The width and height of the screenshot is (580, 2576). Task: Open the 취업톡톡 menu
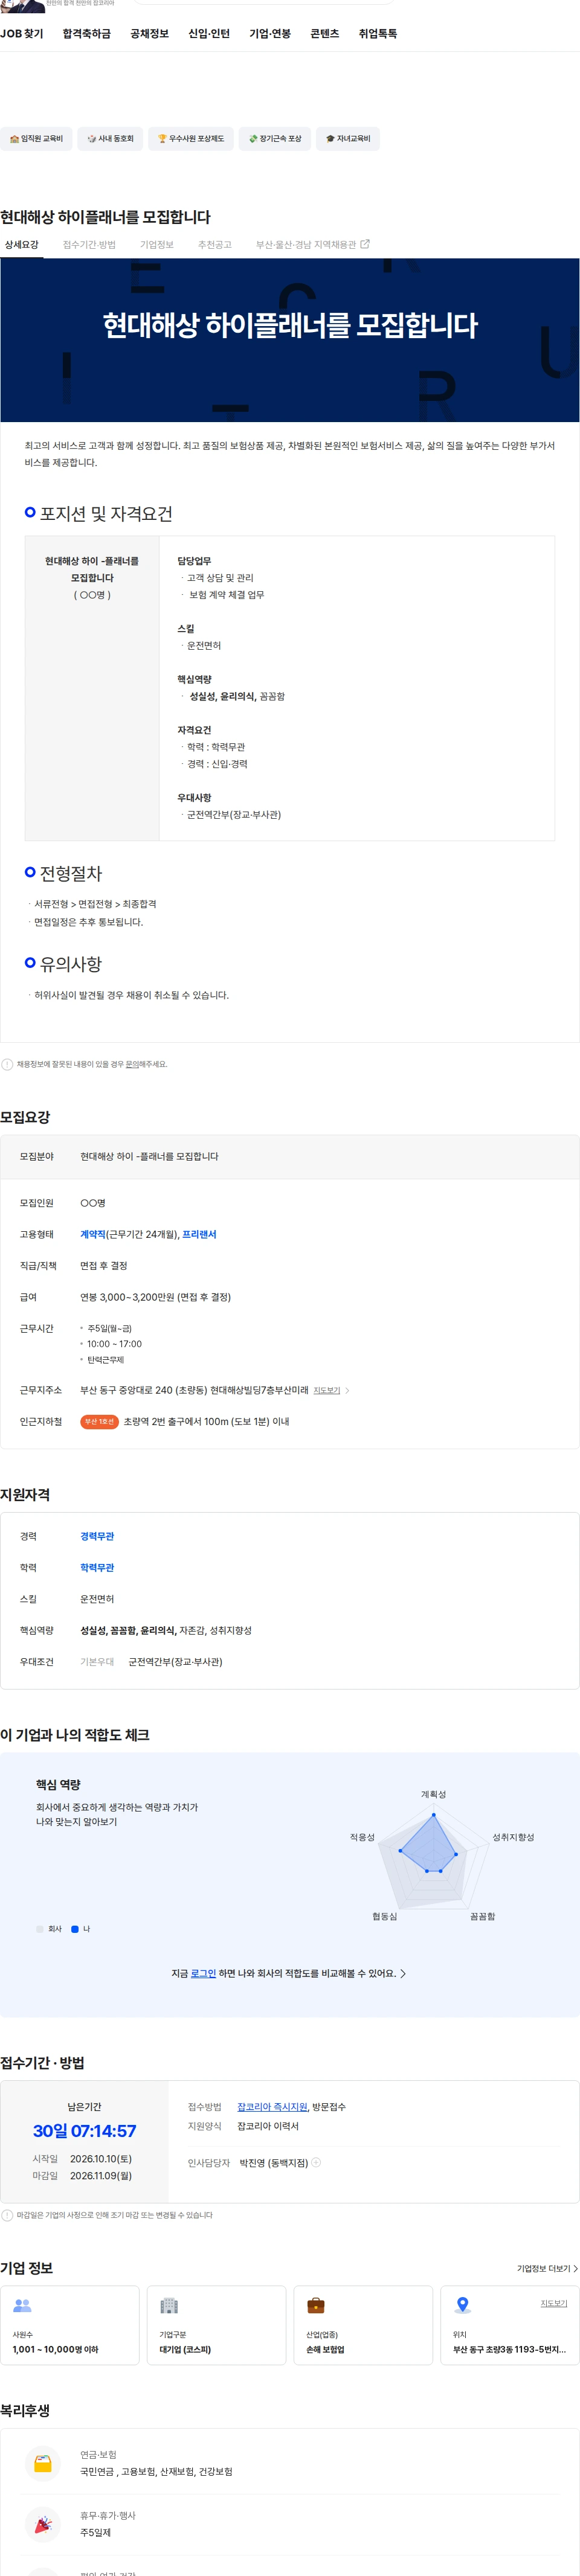pos(378,34)
